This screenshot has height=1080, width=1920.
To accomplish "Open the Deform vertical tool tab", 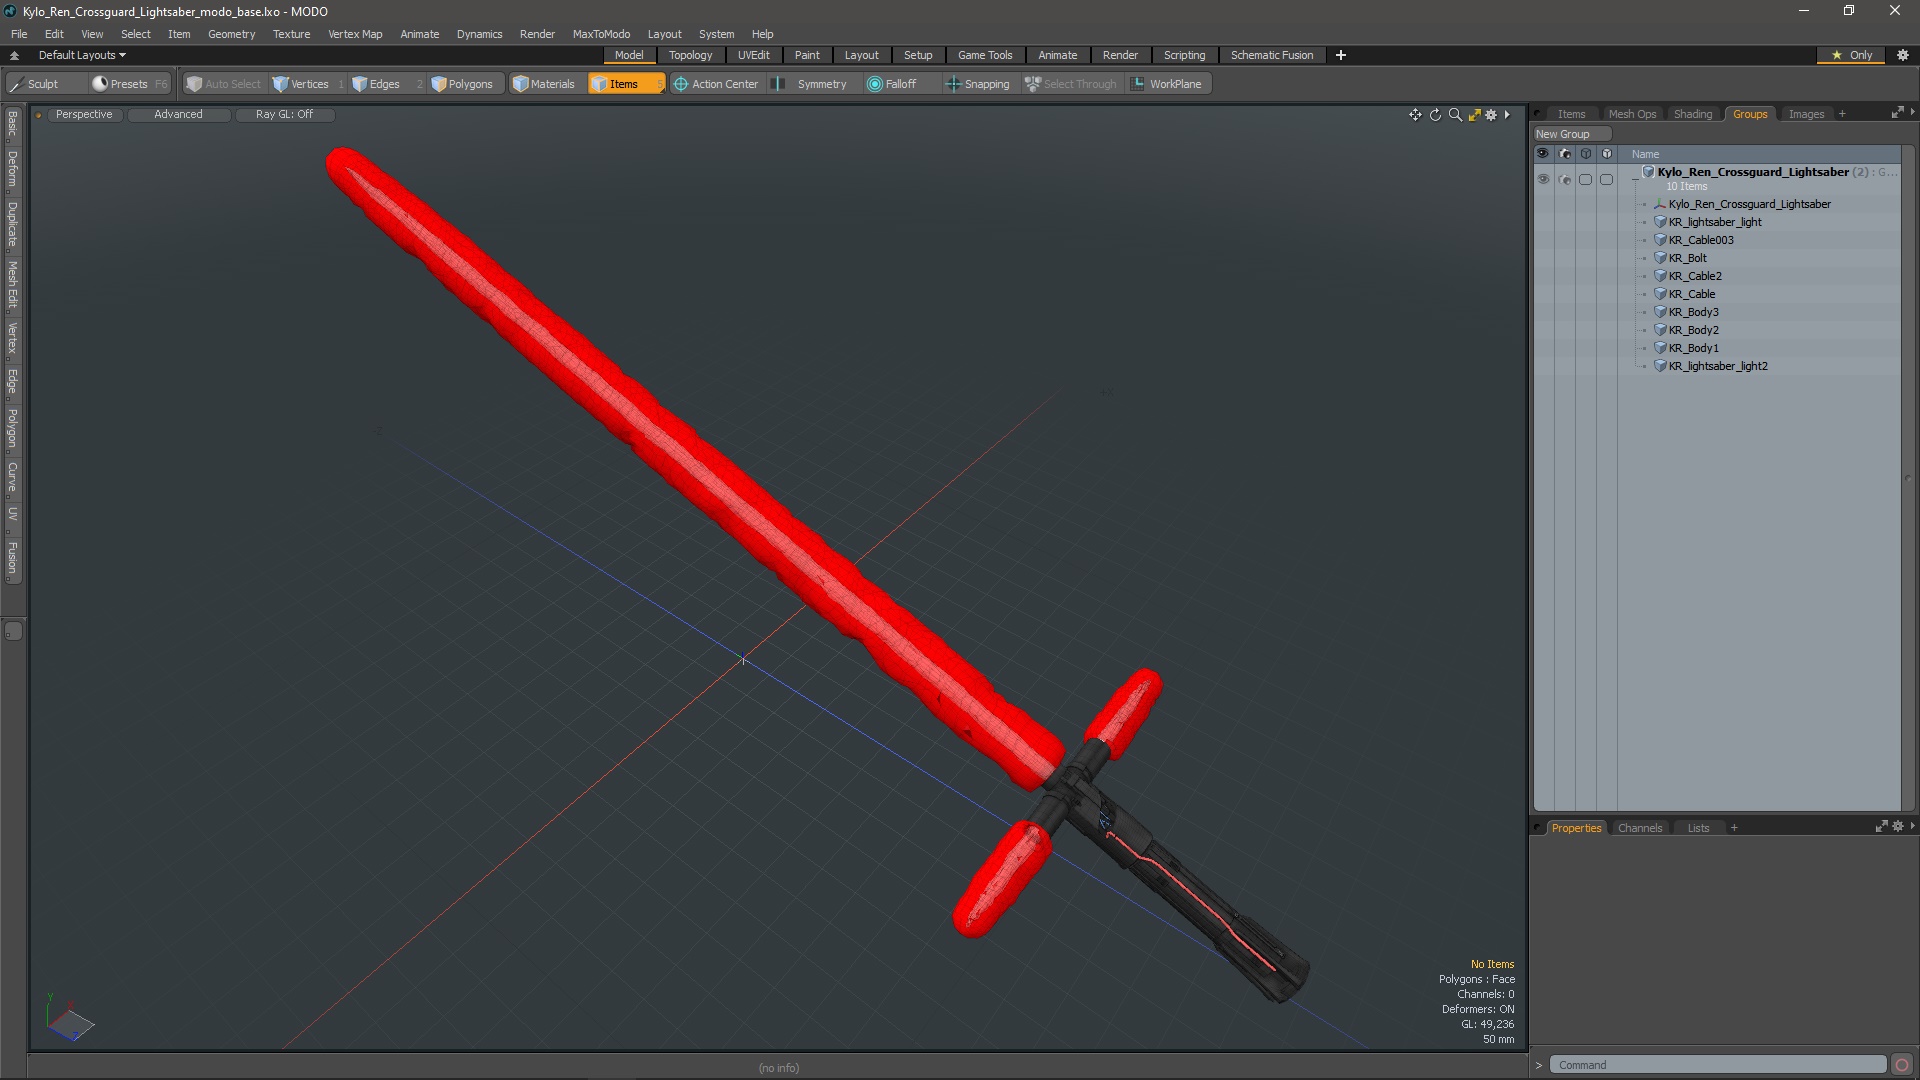I will (x=12, y=169).
